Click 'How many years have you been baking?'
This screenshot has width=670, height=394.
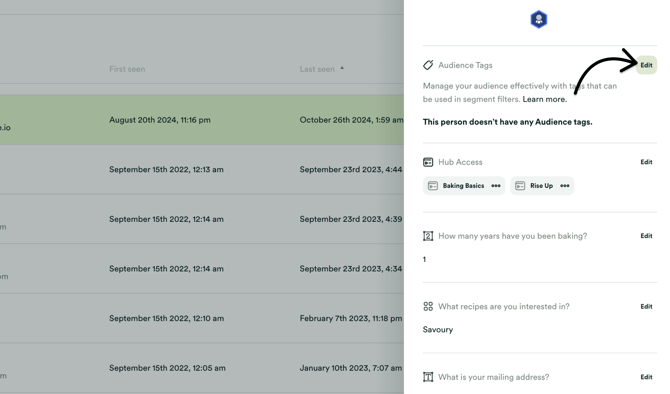512,236
